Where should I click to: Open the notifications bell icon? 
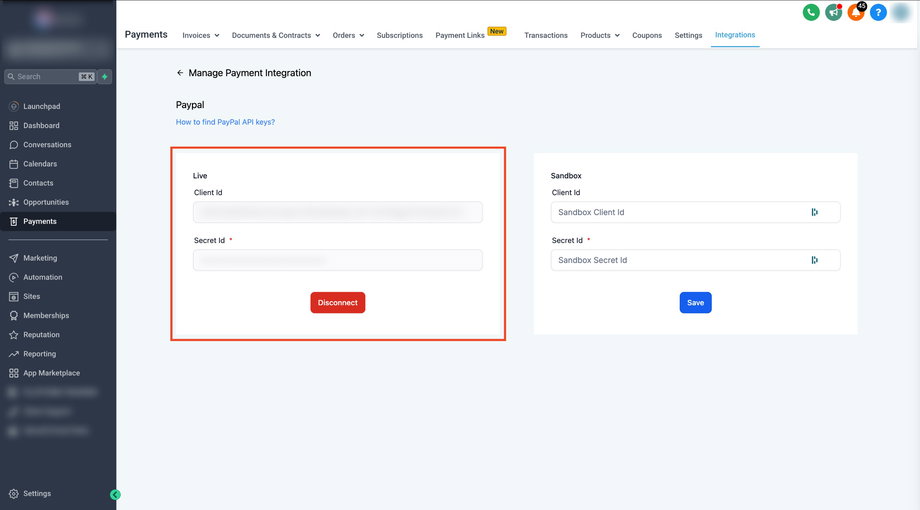tap(856, 12)
